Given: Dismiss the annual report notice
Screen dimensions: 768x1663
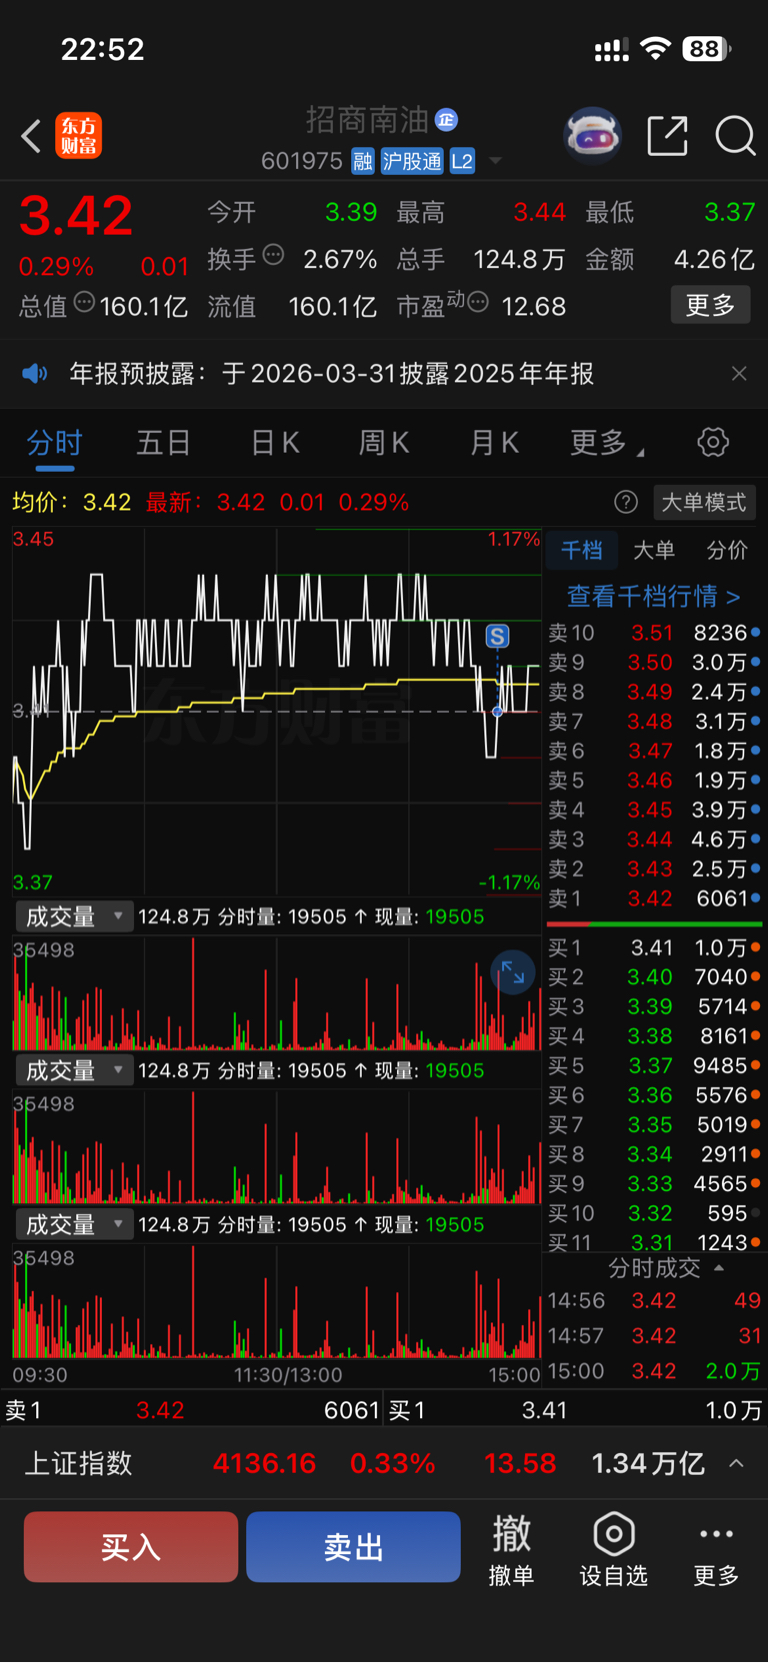Looking at the screenshot, I should pyautogui.click(x=739, y=374).
